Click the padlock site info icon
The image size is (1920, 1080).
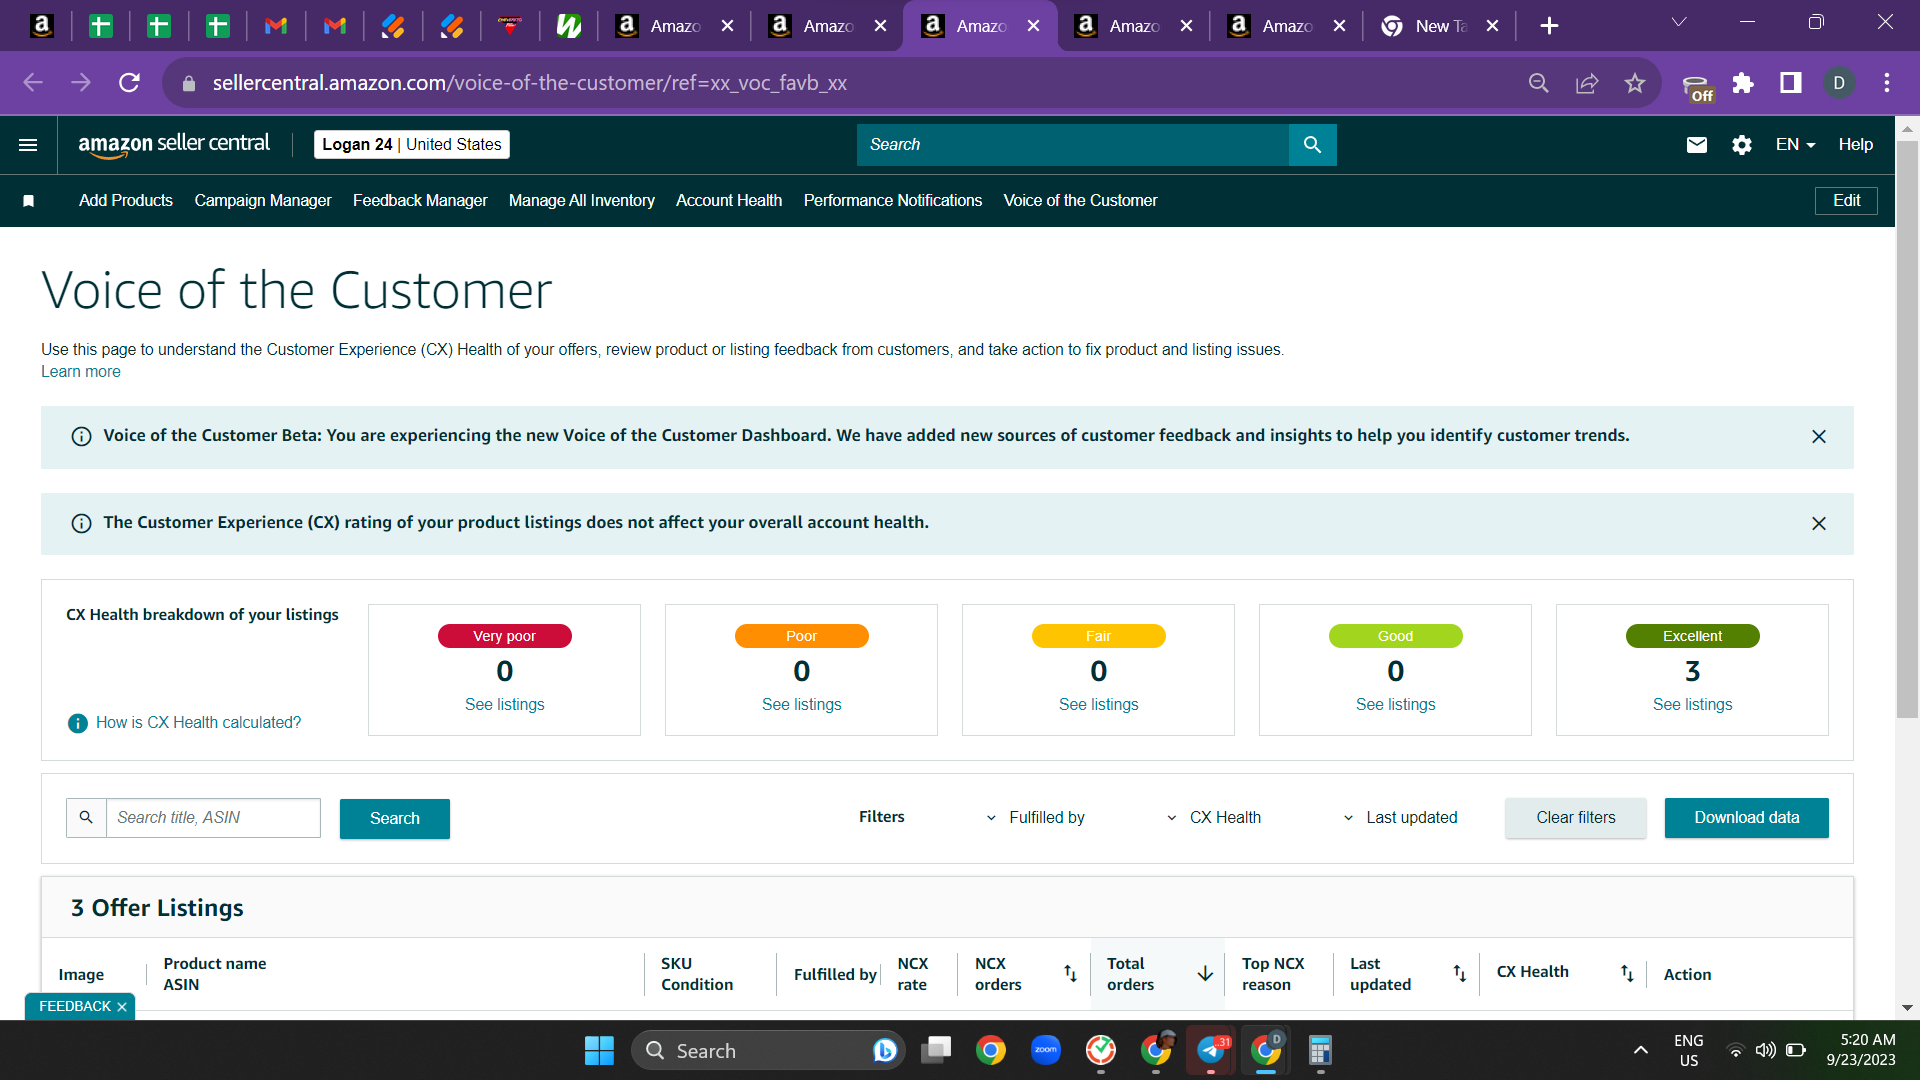tap(189, 84)
